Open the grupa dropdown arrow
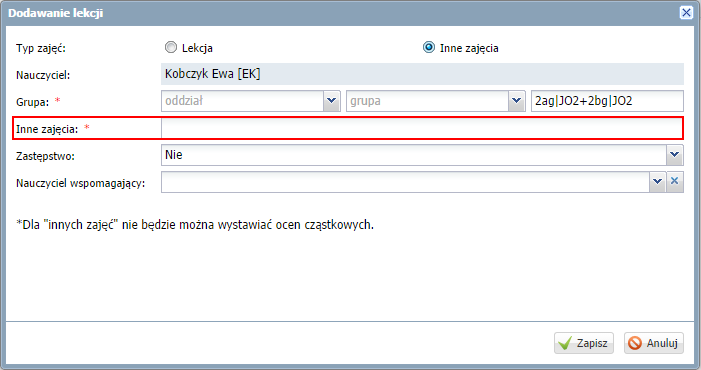Viewport: 701px width, 370px height. point(517,101)
